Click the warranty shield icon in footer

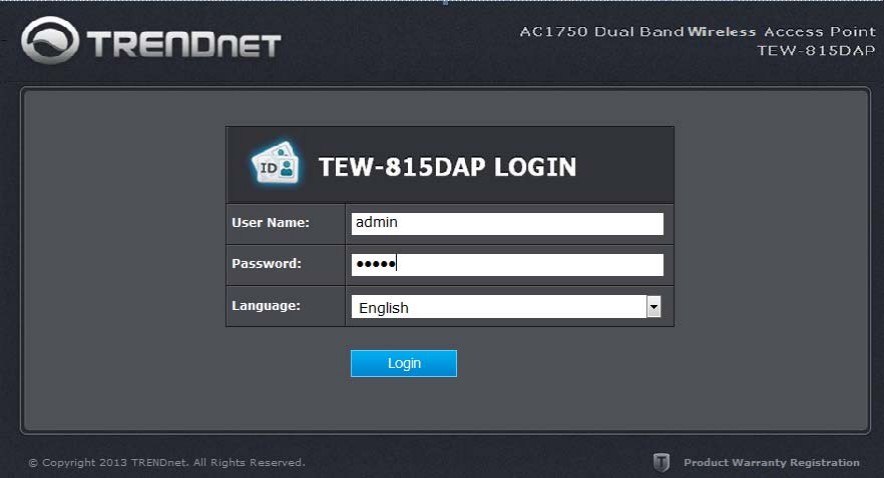(x=661, y=462)
